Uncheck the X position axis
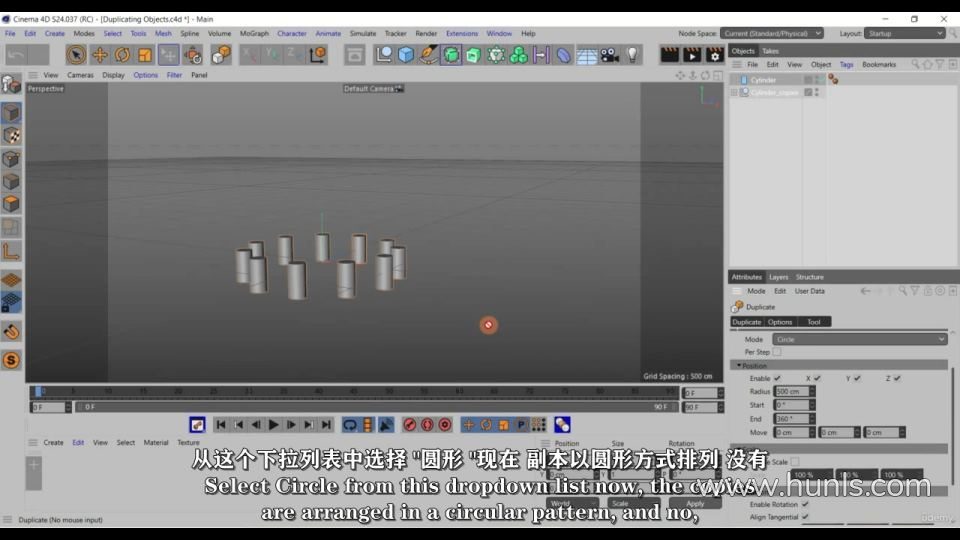The height and width of the screenshot is (540, 960). [x=817, y=378]
